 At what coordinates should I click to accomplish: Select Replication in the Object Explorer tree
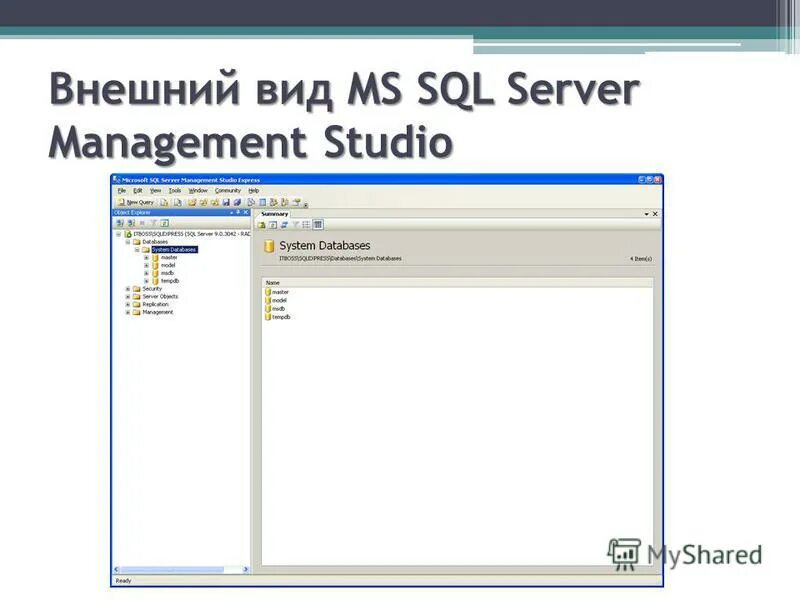point(155,305)
